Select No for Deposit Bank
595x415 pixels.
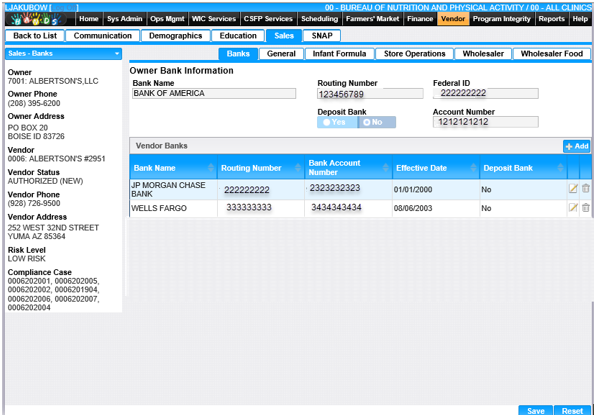click(x=376, y=122)
